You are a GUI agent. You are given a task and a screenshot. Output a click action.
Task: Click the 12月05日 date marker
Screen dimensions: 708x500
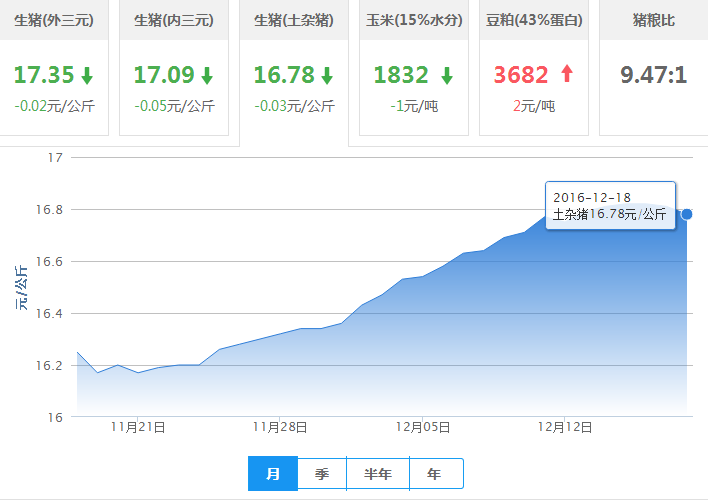pos(422,427)
